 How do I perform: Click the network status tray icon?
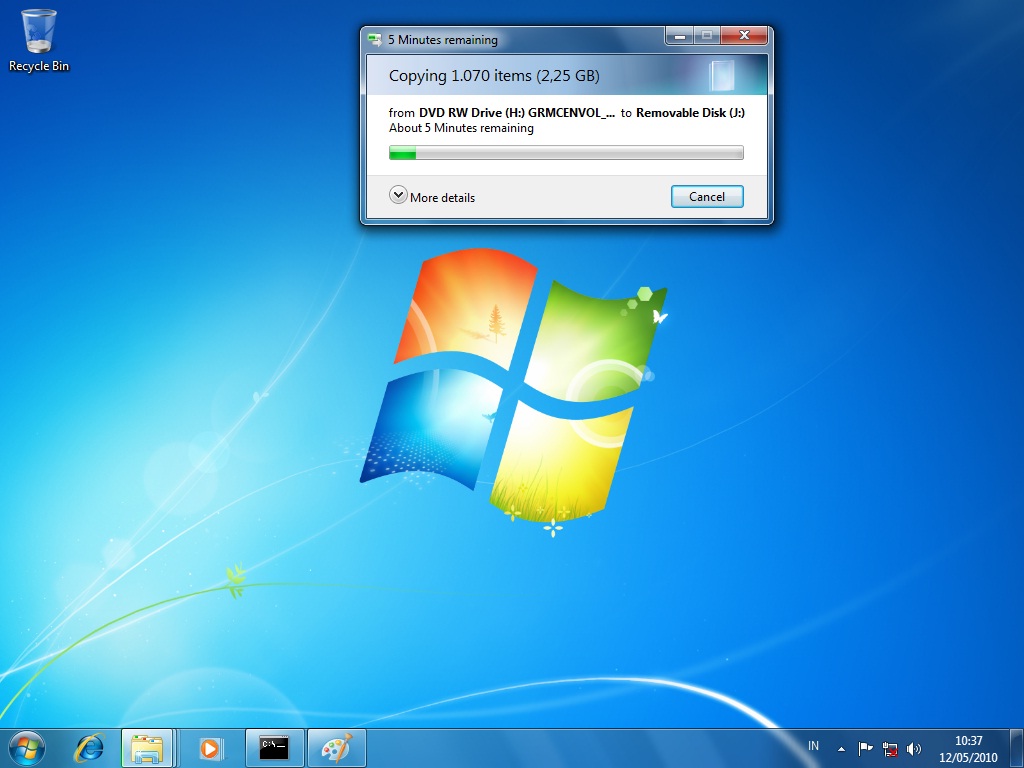889,748
